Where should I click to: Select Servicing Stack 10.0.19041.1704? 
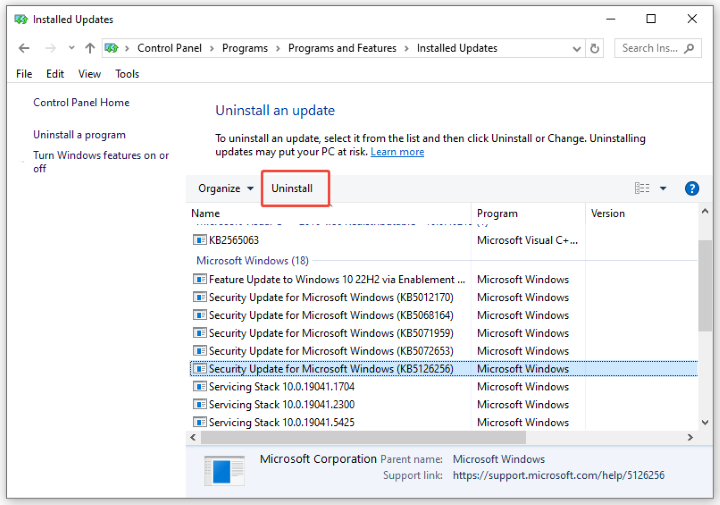(444, 387)
